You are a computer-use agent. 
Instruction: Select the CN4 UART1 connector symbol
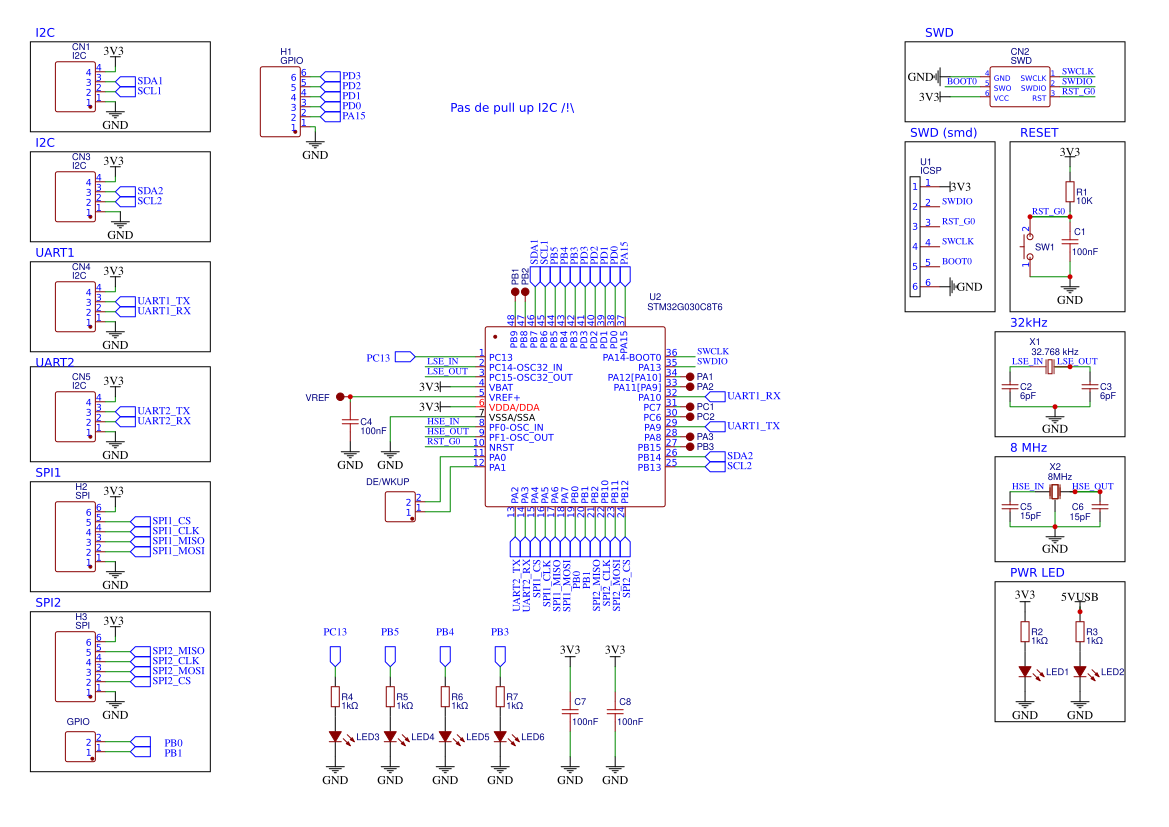pos(75,306)
